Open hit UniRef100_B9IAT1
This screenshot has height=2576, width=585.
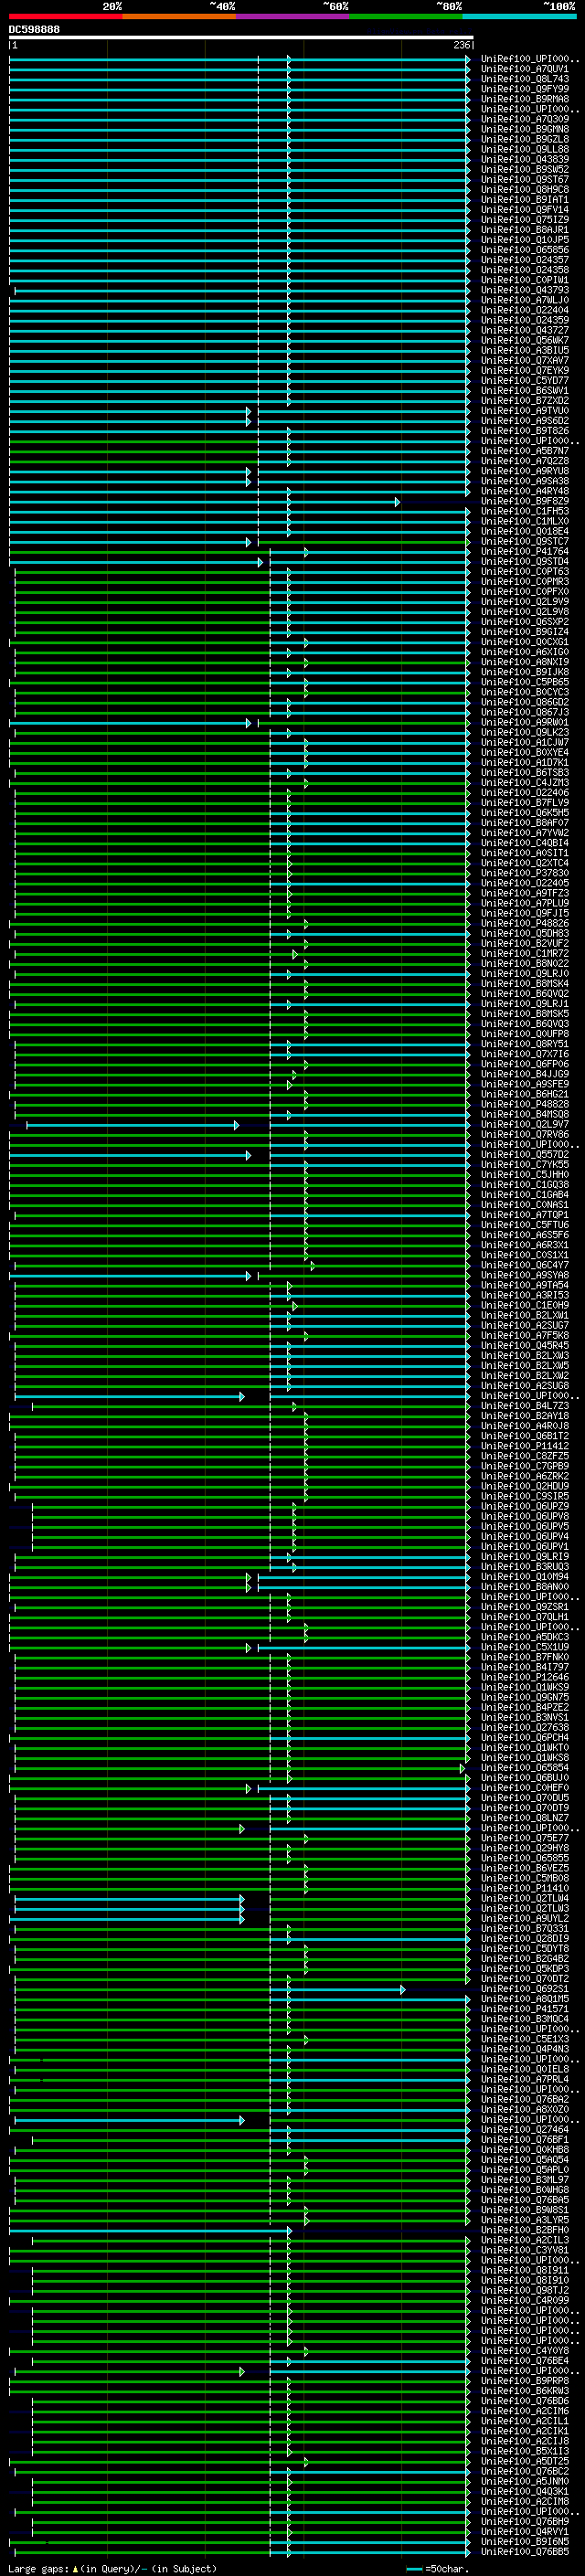click(525, 200)
